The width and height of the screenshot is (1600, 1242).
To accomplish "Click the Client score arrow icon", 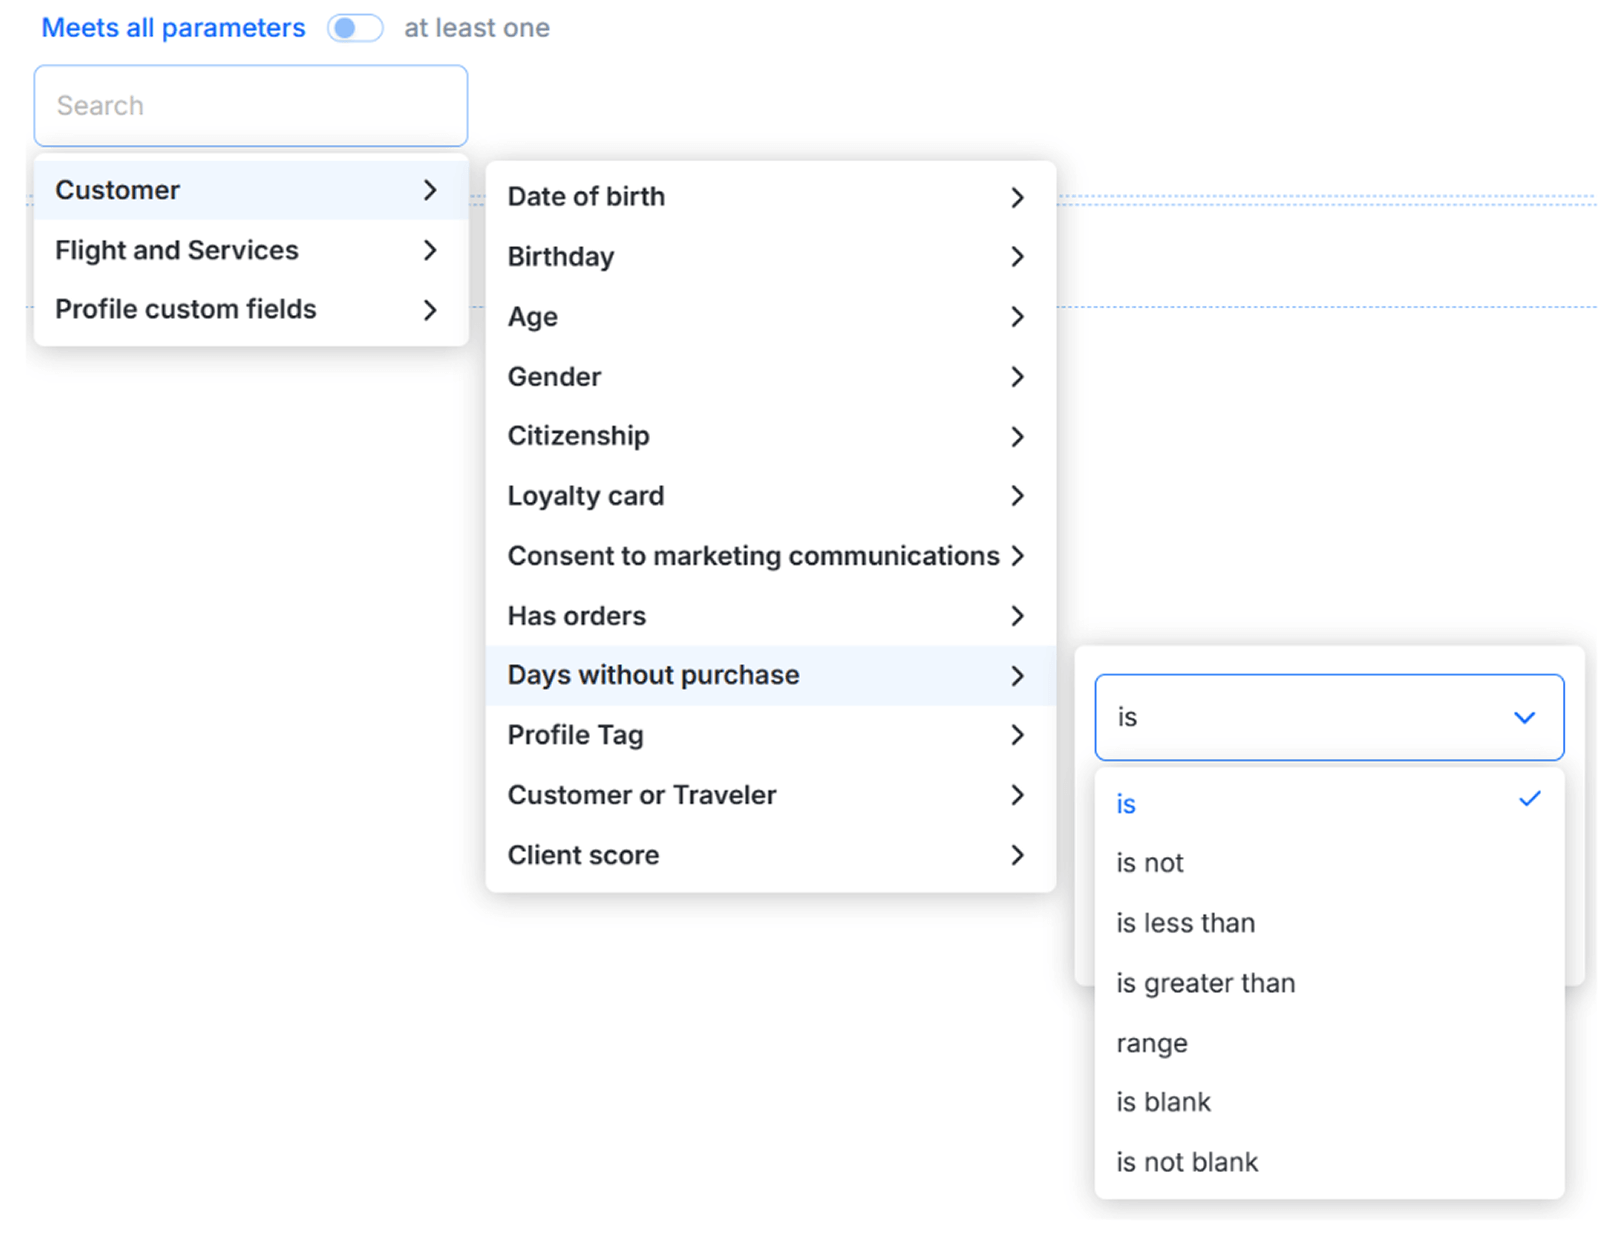I will (1017, 855).
